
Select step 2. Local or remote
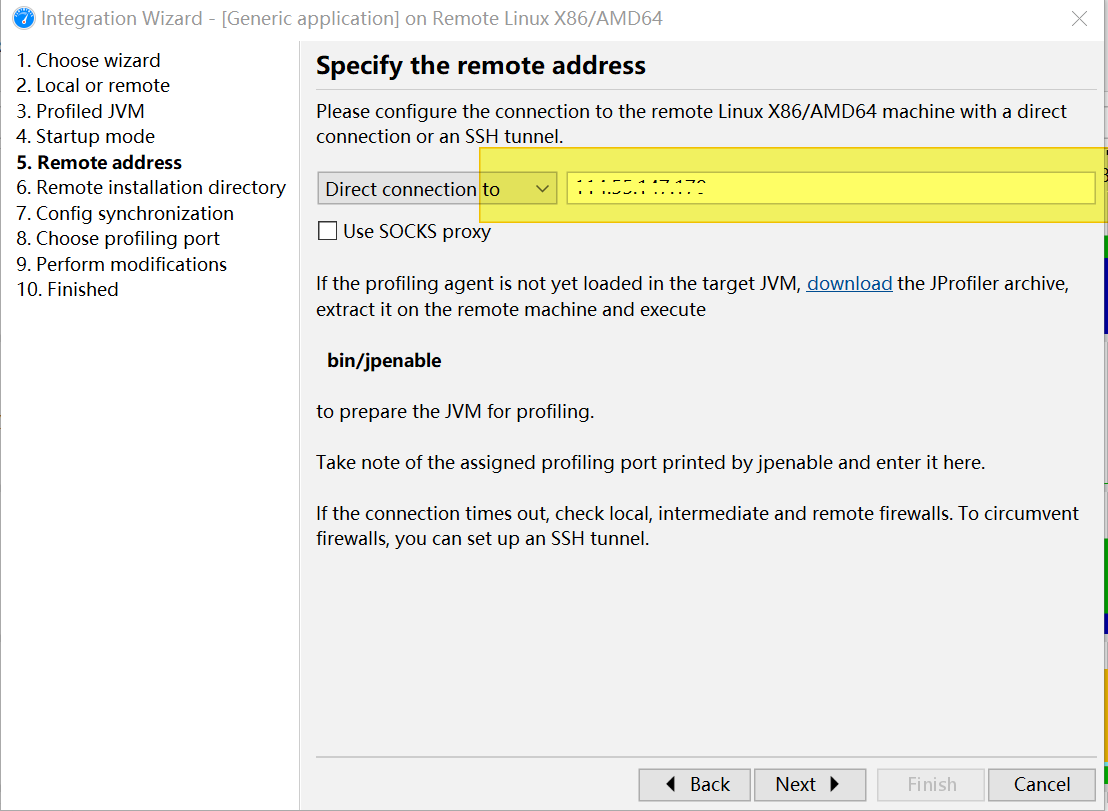(x=93, y=85)
